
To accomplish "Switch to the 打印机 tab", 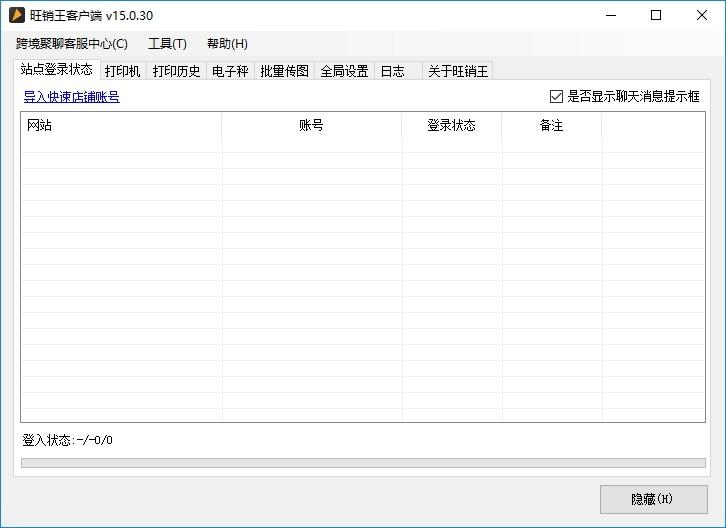I will tap(123, 71).
